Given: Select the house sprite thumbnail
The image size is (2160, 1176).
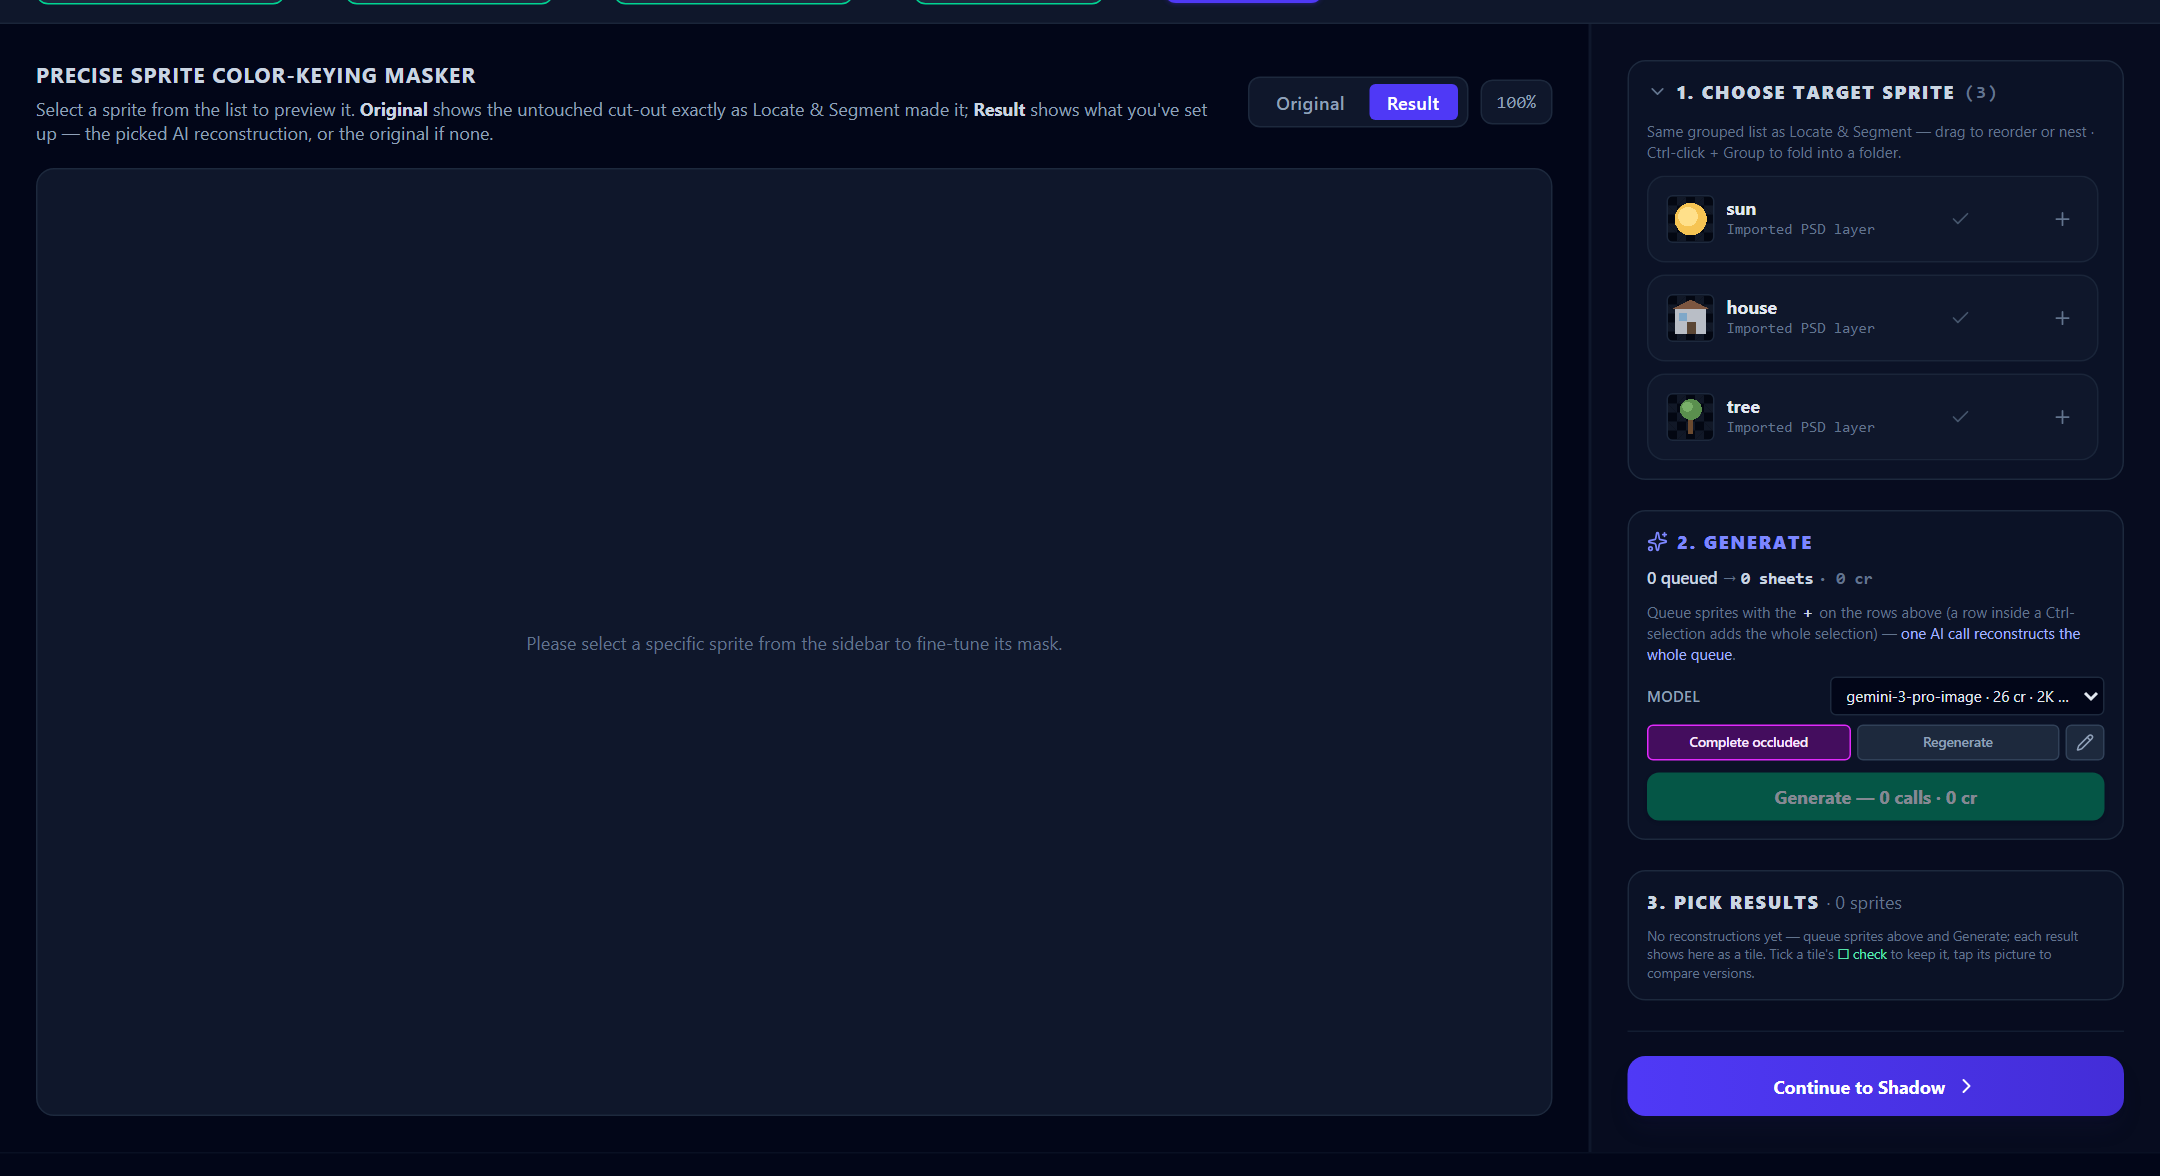Looking at the screenshot, I should tap(1690, 318).
